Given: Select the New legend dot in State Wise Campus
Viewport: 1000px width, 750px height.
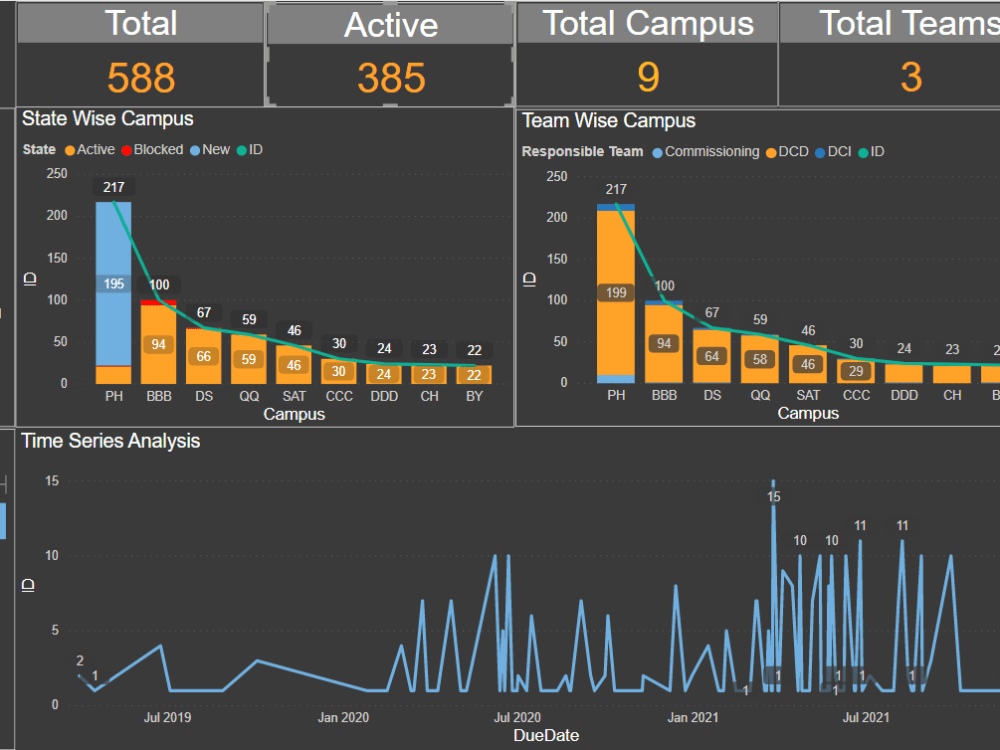Looking at the screenshot, I should (194, 151).
